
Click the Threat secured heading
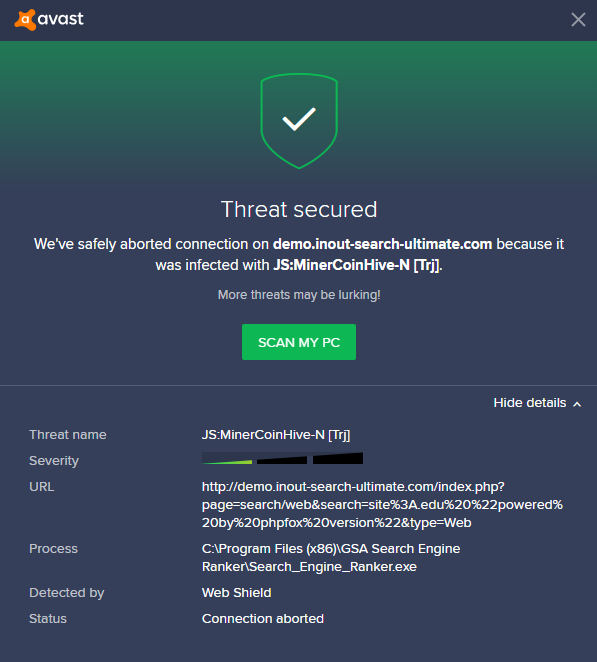tap(299, 209)
